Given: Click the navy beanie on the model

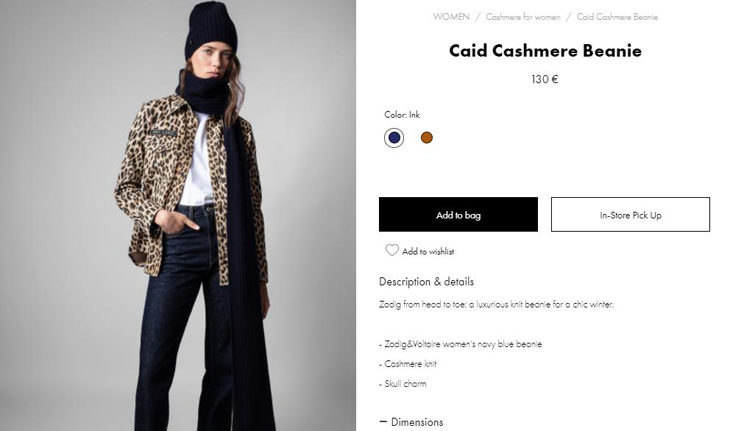Looking at the screenshot, I should (x=211, y=28).
